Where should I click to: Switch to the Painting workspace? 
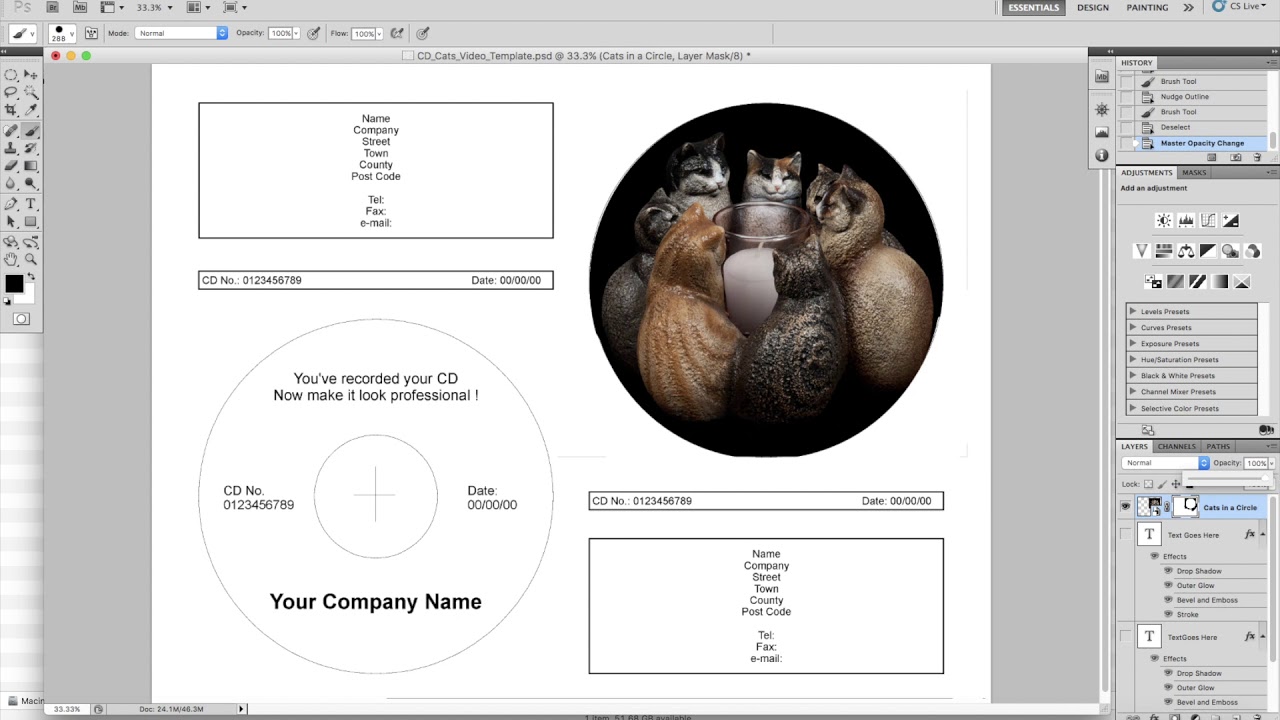[1147, 7]
